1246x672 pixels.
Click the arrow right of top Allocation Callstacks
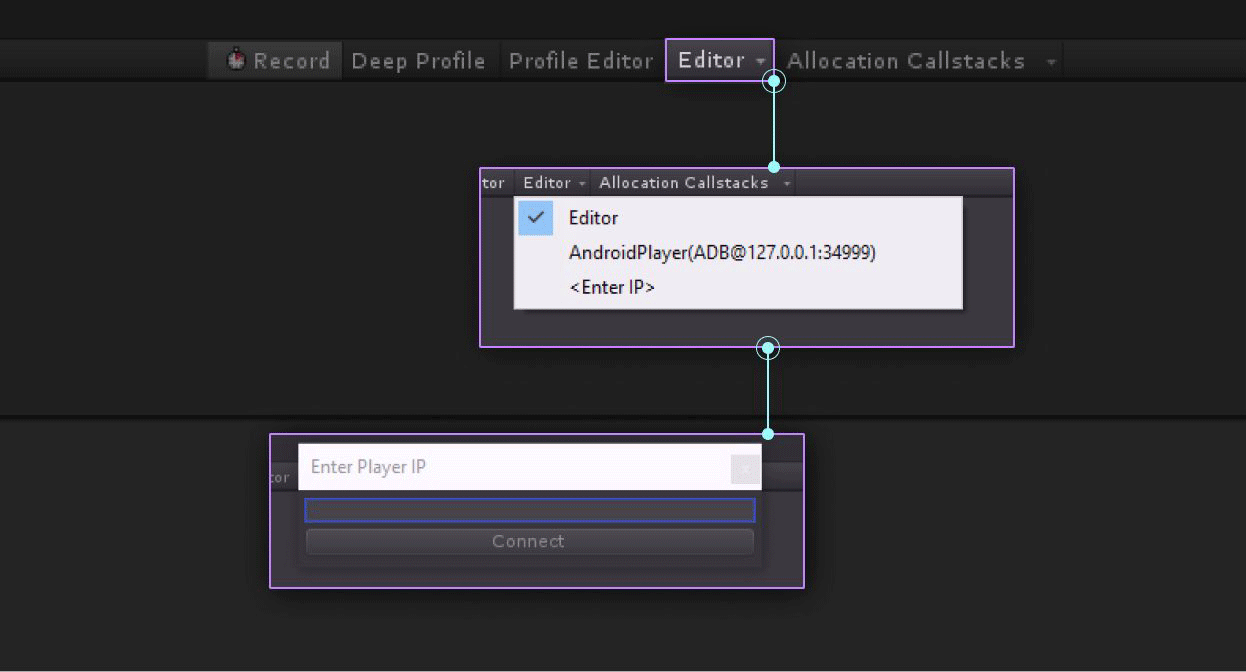tap(1050, 62)
